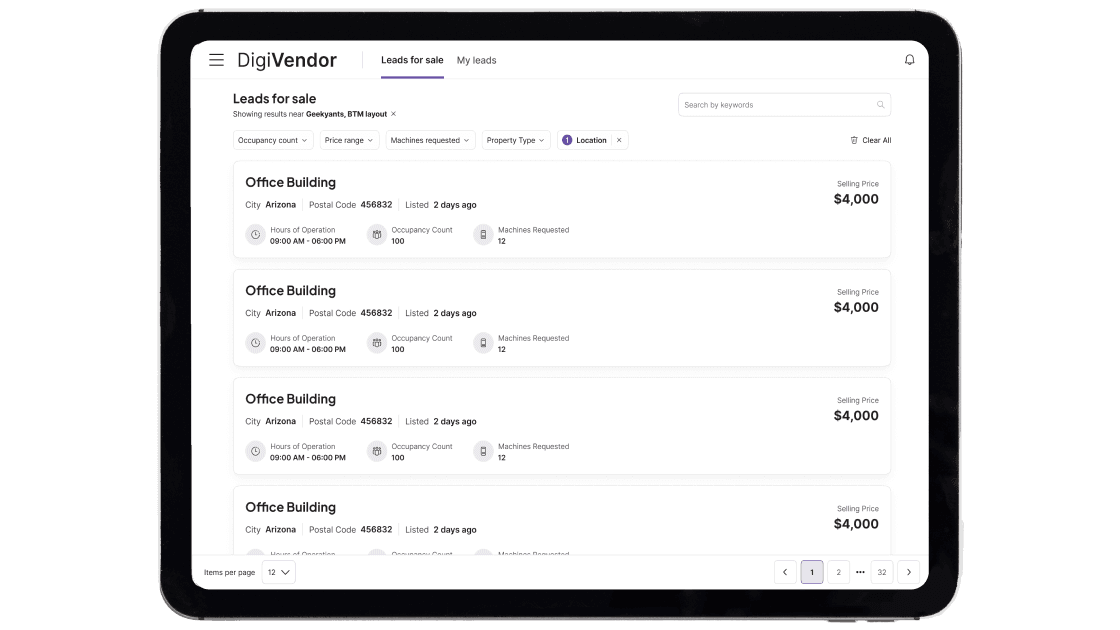Open third Office Building lead title
1120x630 pixels.
point(291,399)
